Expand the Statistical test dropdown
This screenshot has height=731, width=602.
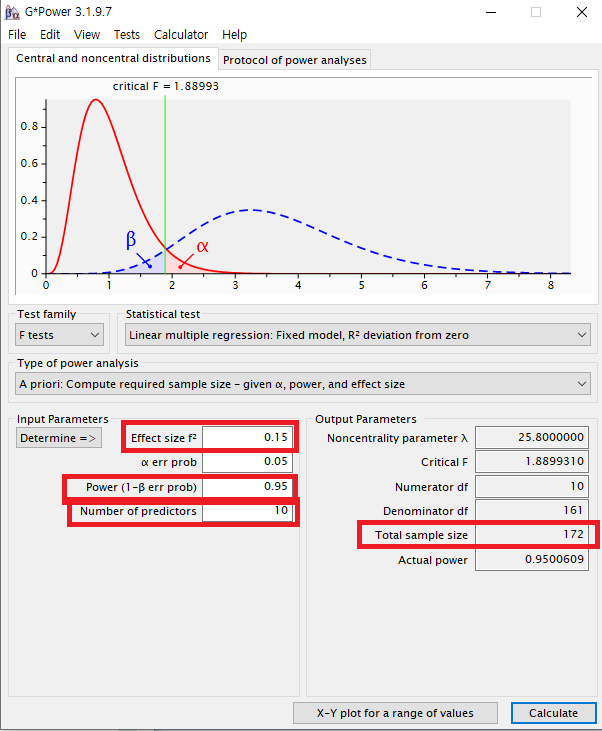pos(358,335)
